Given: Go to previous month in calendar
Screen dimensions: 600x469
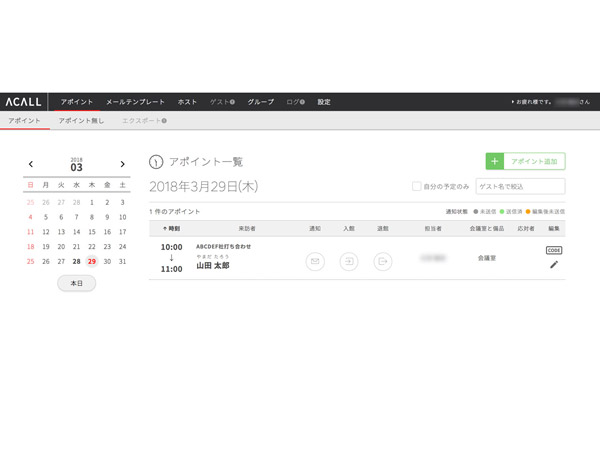Looking at the screenshot, I should coord(30,164).
